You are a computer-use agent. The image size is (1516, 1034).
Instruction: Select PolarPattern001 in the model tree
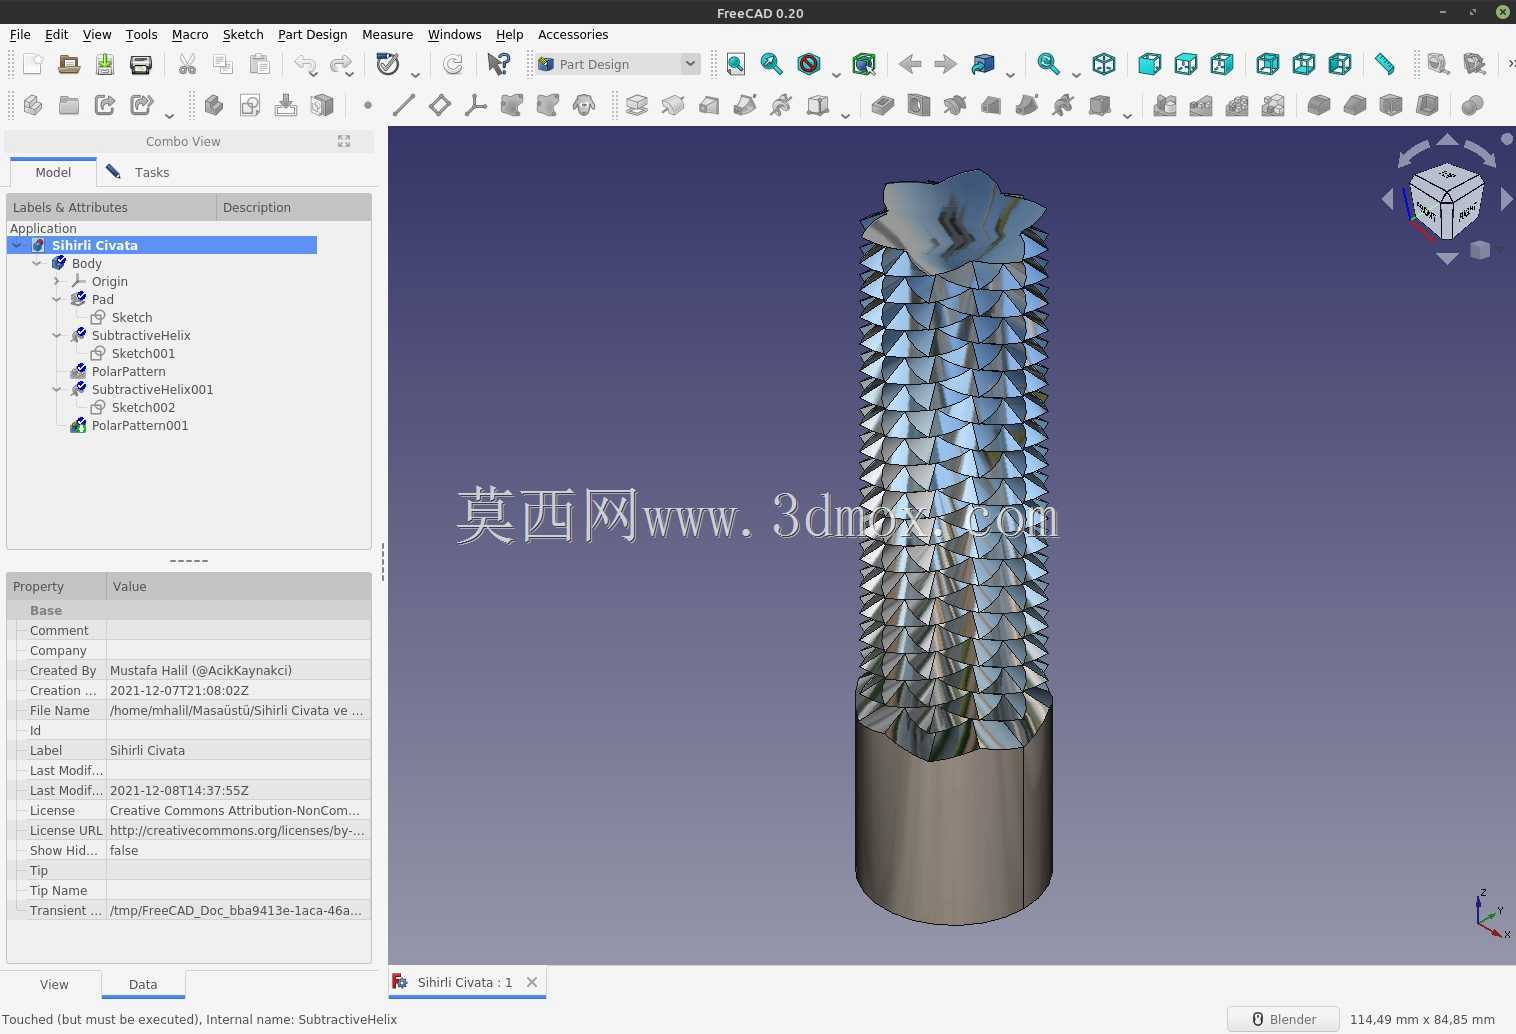pos(140,426)
